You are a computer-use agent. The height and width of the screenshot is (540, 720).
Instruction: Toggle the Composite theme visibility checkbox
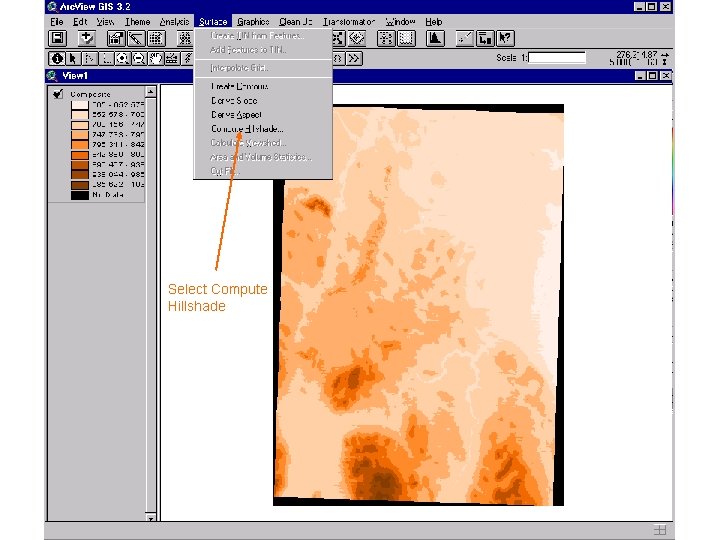(58, 94)
